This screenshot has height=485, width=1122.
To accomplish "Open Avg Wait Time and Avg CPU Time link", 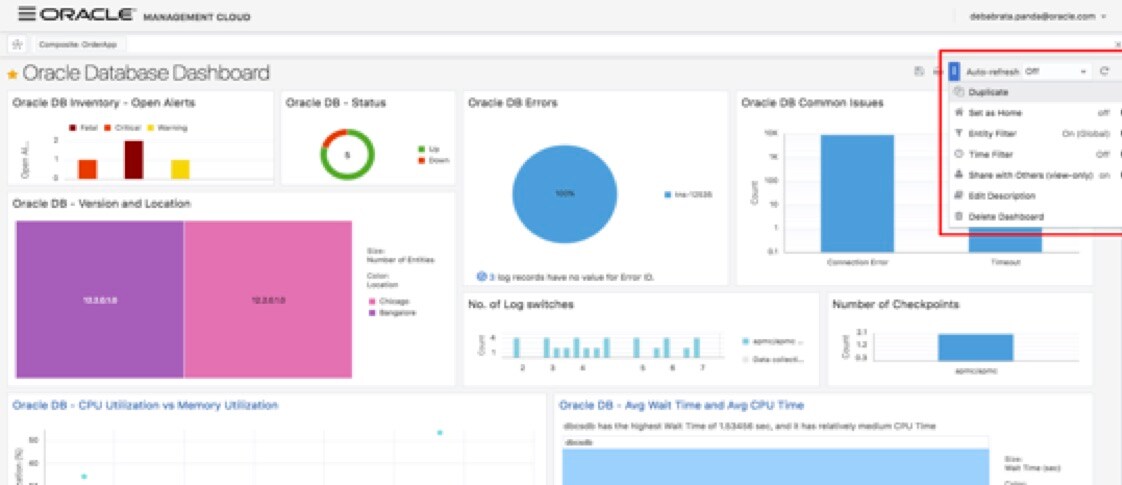I will coord(681,405).
